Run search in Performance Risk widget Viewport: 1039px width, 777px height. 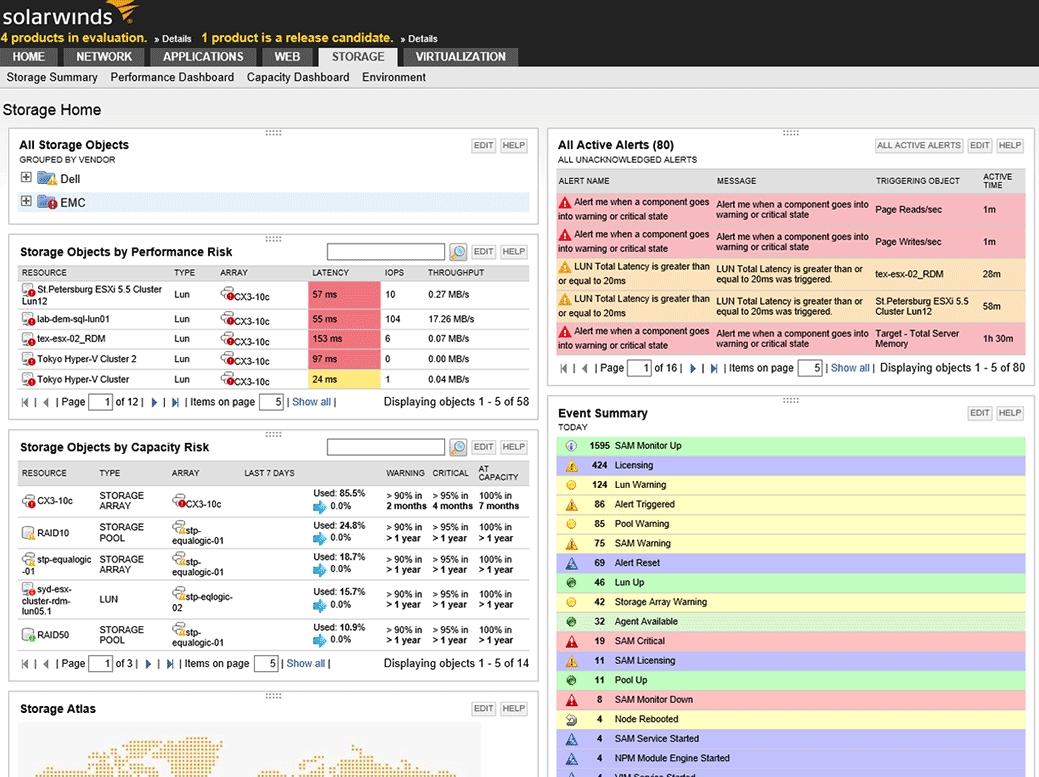click(458, 252)
